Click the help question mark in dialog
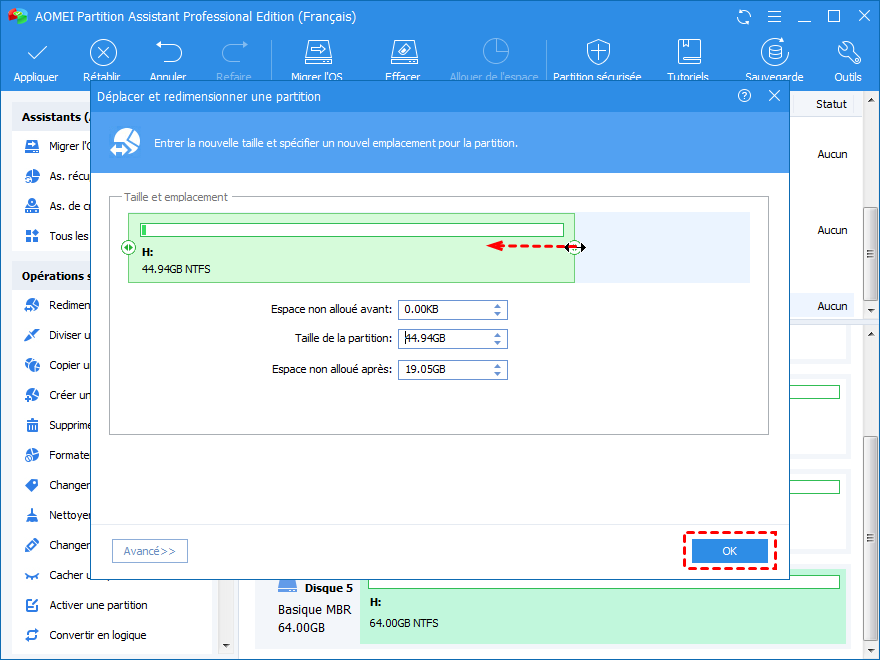 pos(744,96)
